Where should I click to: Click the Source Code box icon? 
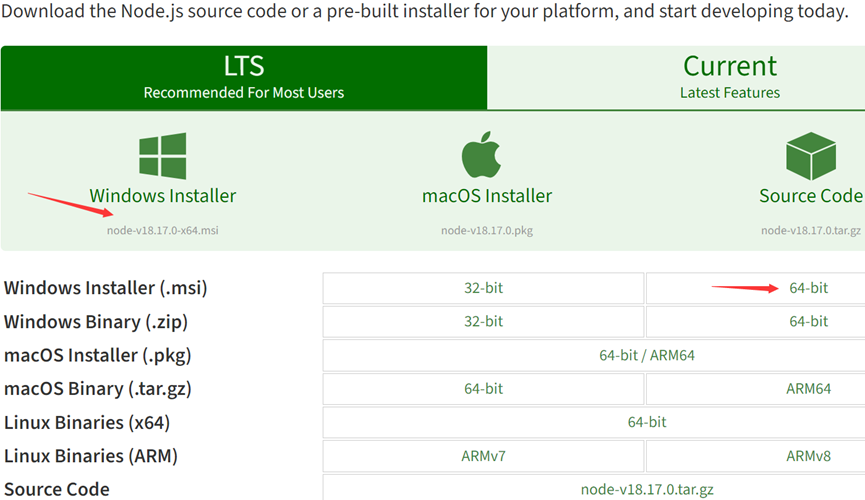click(810, 156)
